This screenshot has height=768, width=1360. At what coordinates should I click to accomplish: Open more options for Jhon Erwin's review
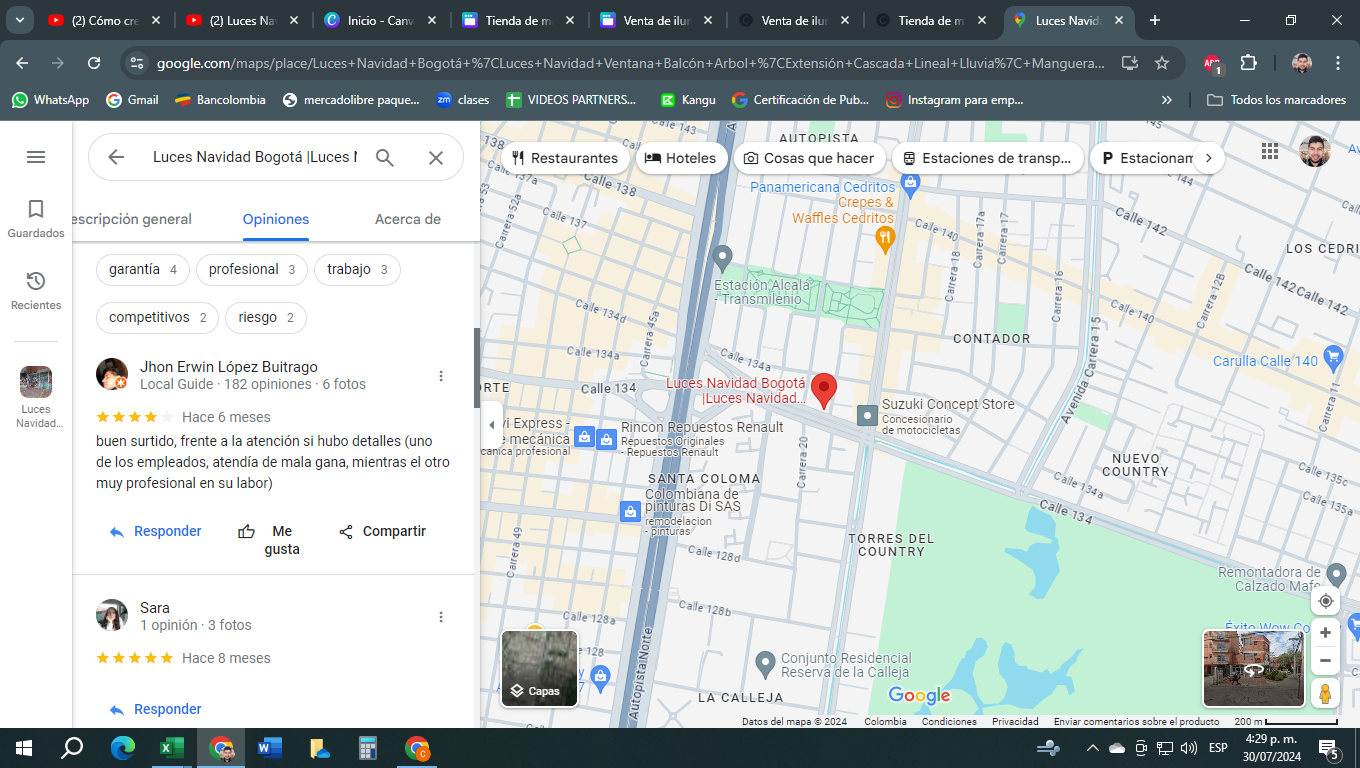(441, 376)
